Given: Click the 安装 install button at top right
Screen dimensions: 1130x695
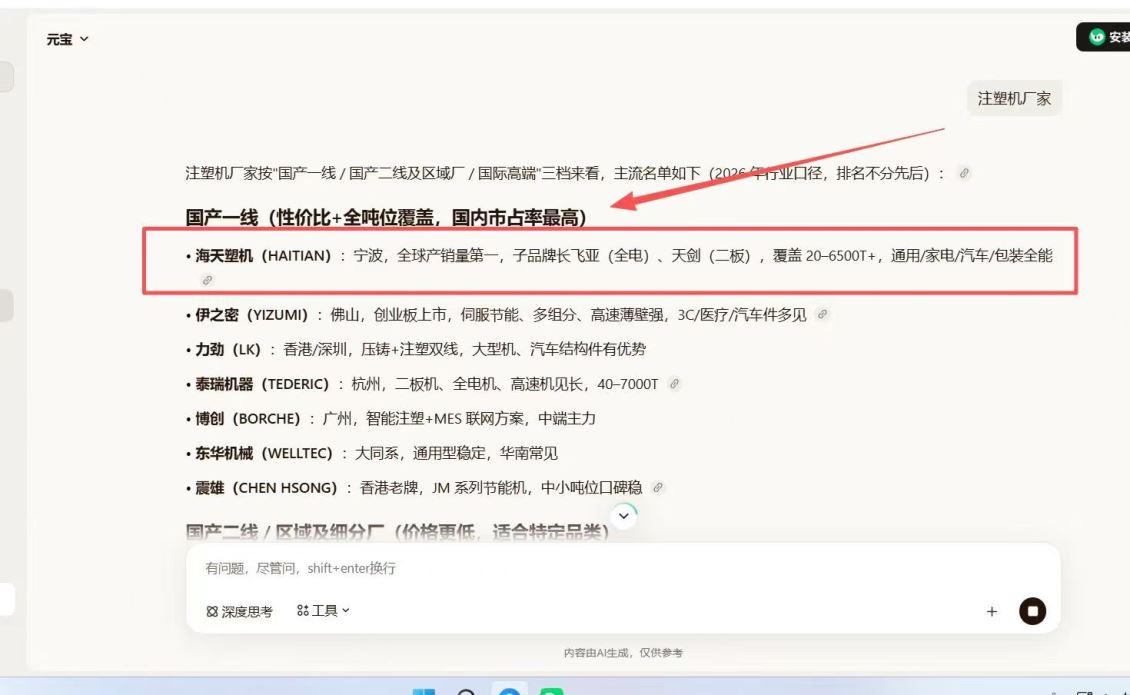Looking at the screenshot, I should [1104, 37].
